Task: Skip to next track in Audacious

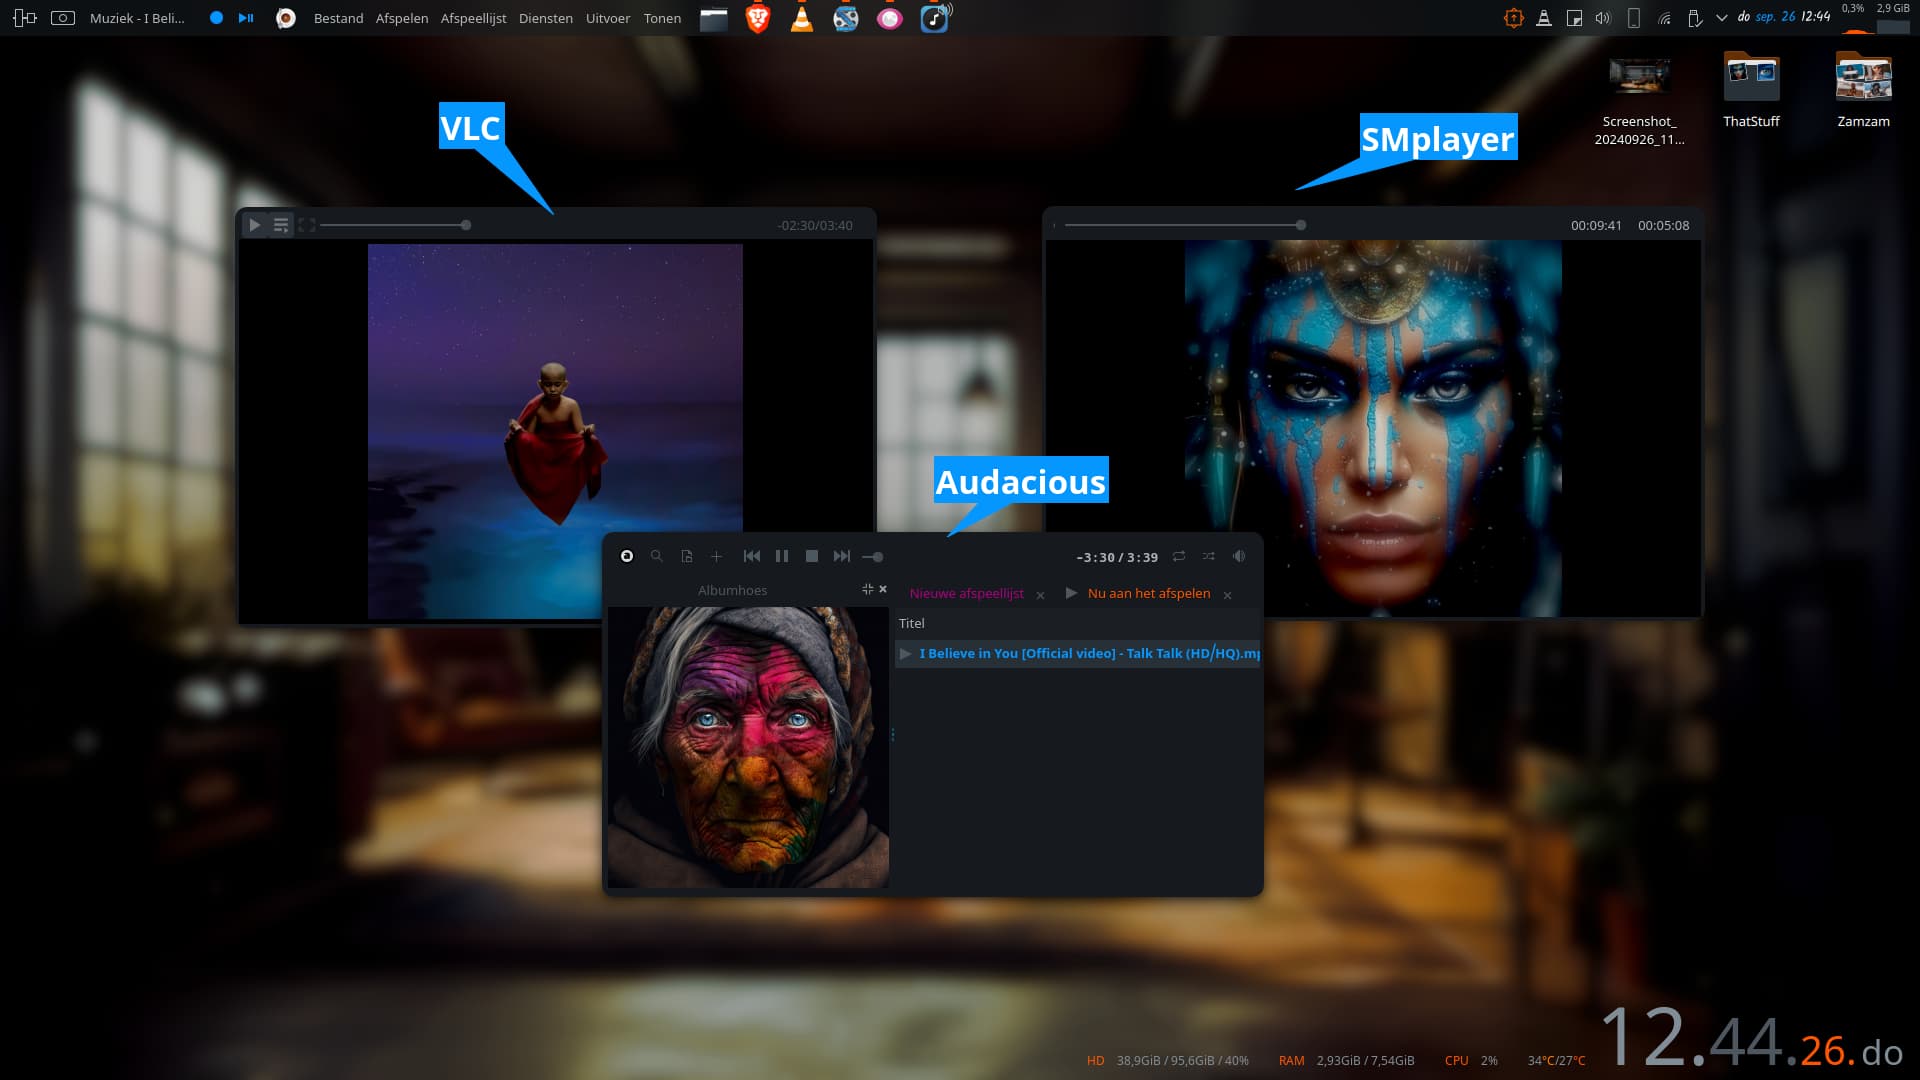Action: click(x=842, y=556)
